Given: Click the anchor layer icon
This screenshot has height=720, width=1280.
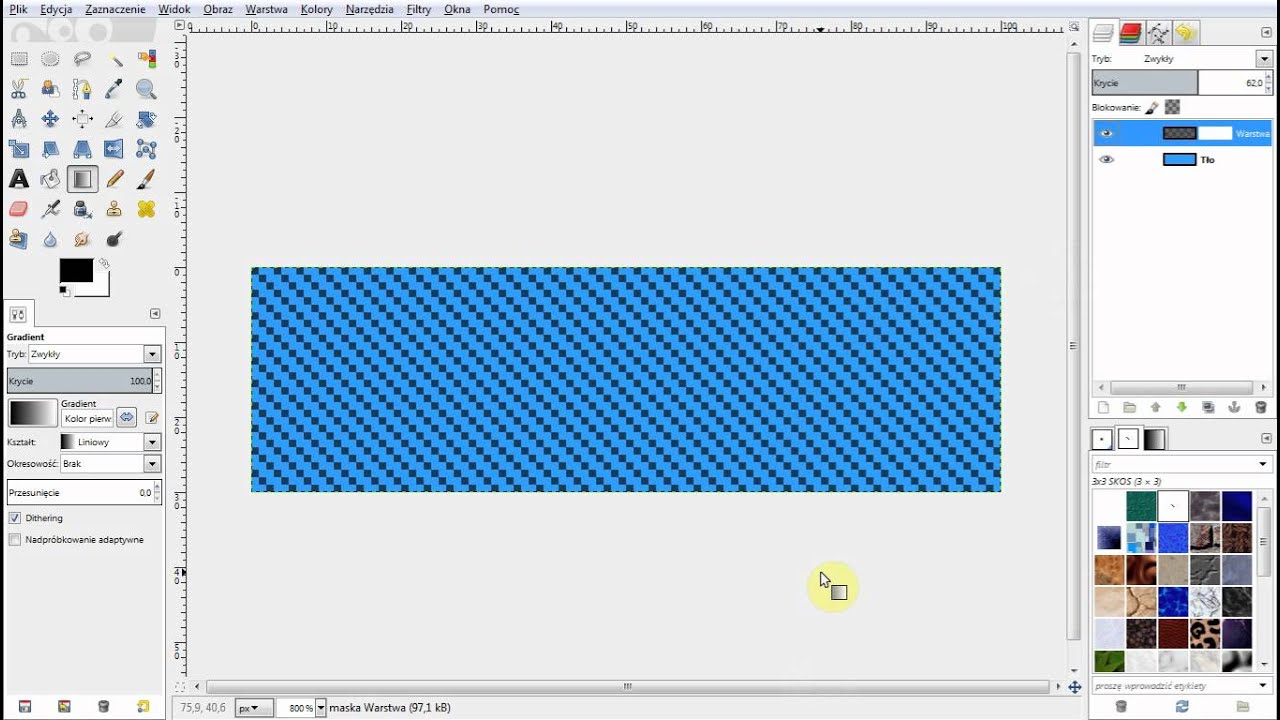Looking at the screenshot, I should coord(1234,407).
